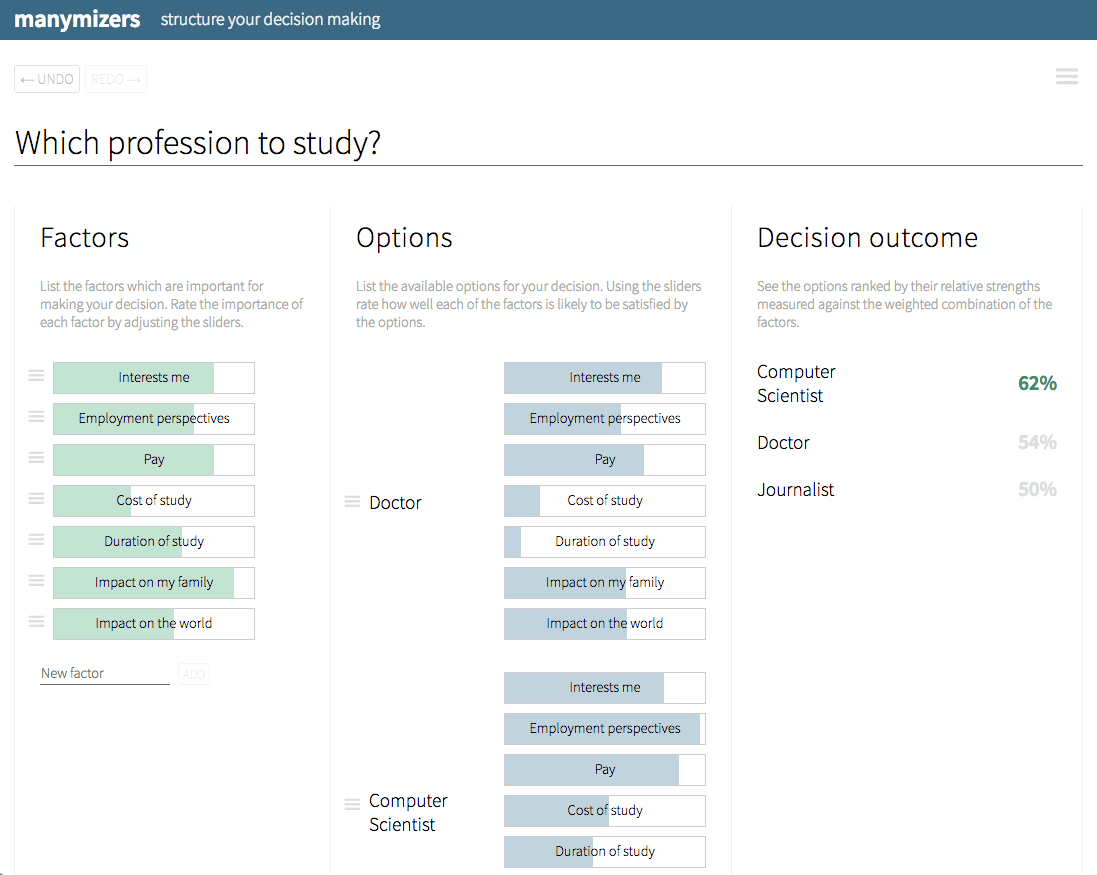Viewport: 1097px width, 875px height.
Task: Open the hamburger menu at top right
Action: [x=1066, y=77]
